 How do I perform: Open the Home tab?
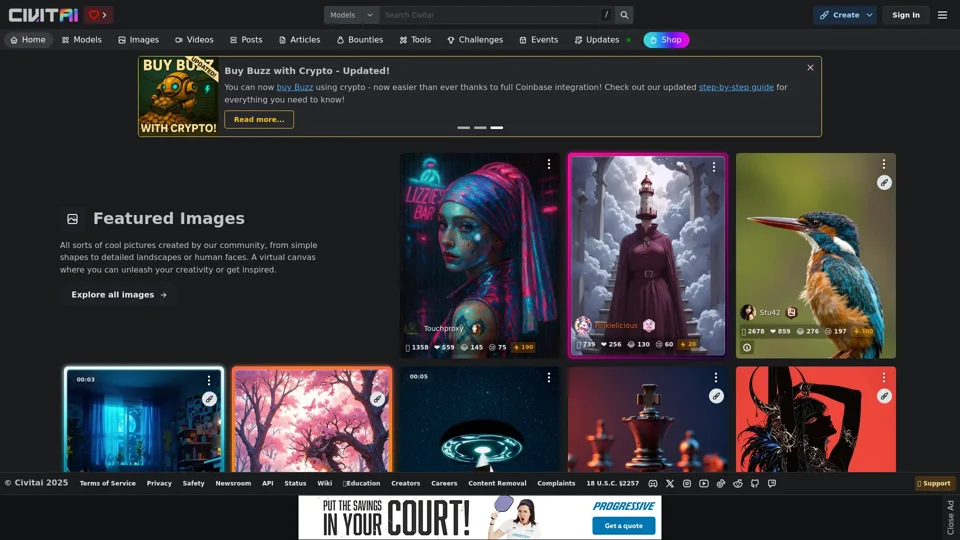[28, 40]
